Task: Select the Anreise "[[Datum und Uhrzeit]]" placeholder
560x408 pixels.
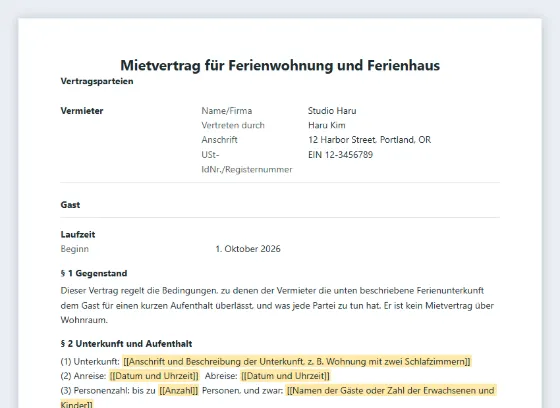Action: pos(154,376)
